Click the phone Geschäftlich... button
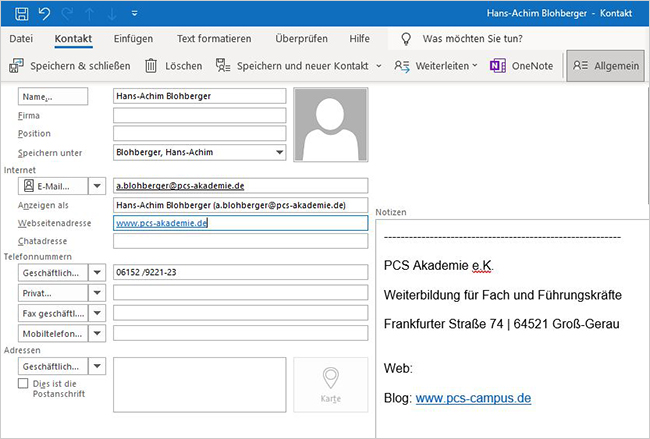The width and height of the screenshot is (650, 439). click(x=53, y=273)
